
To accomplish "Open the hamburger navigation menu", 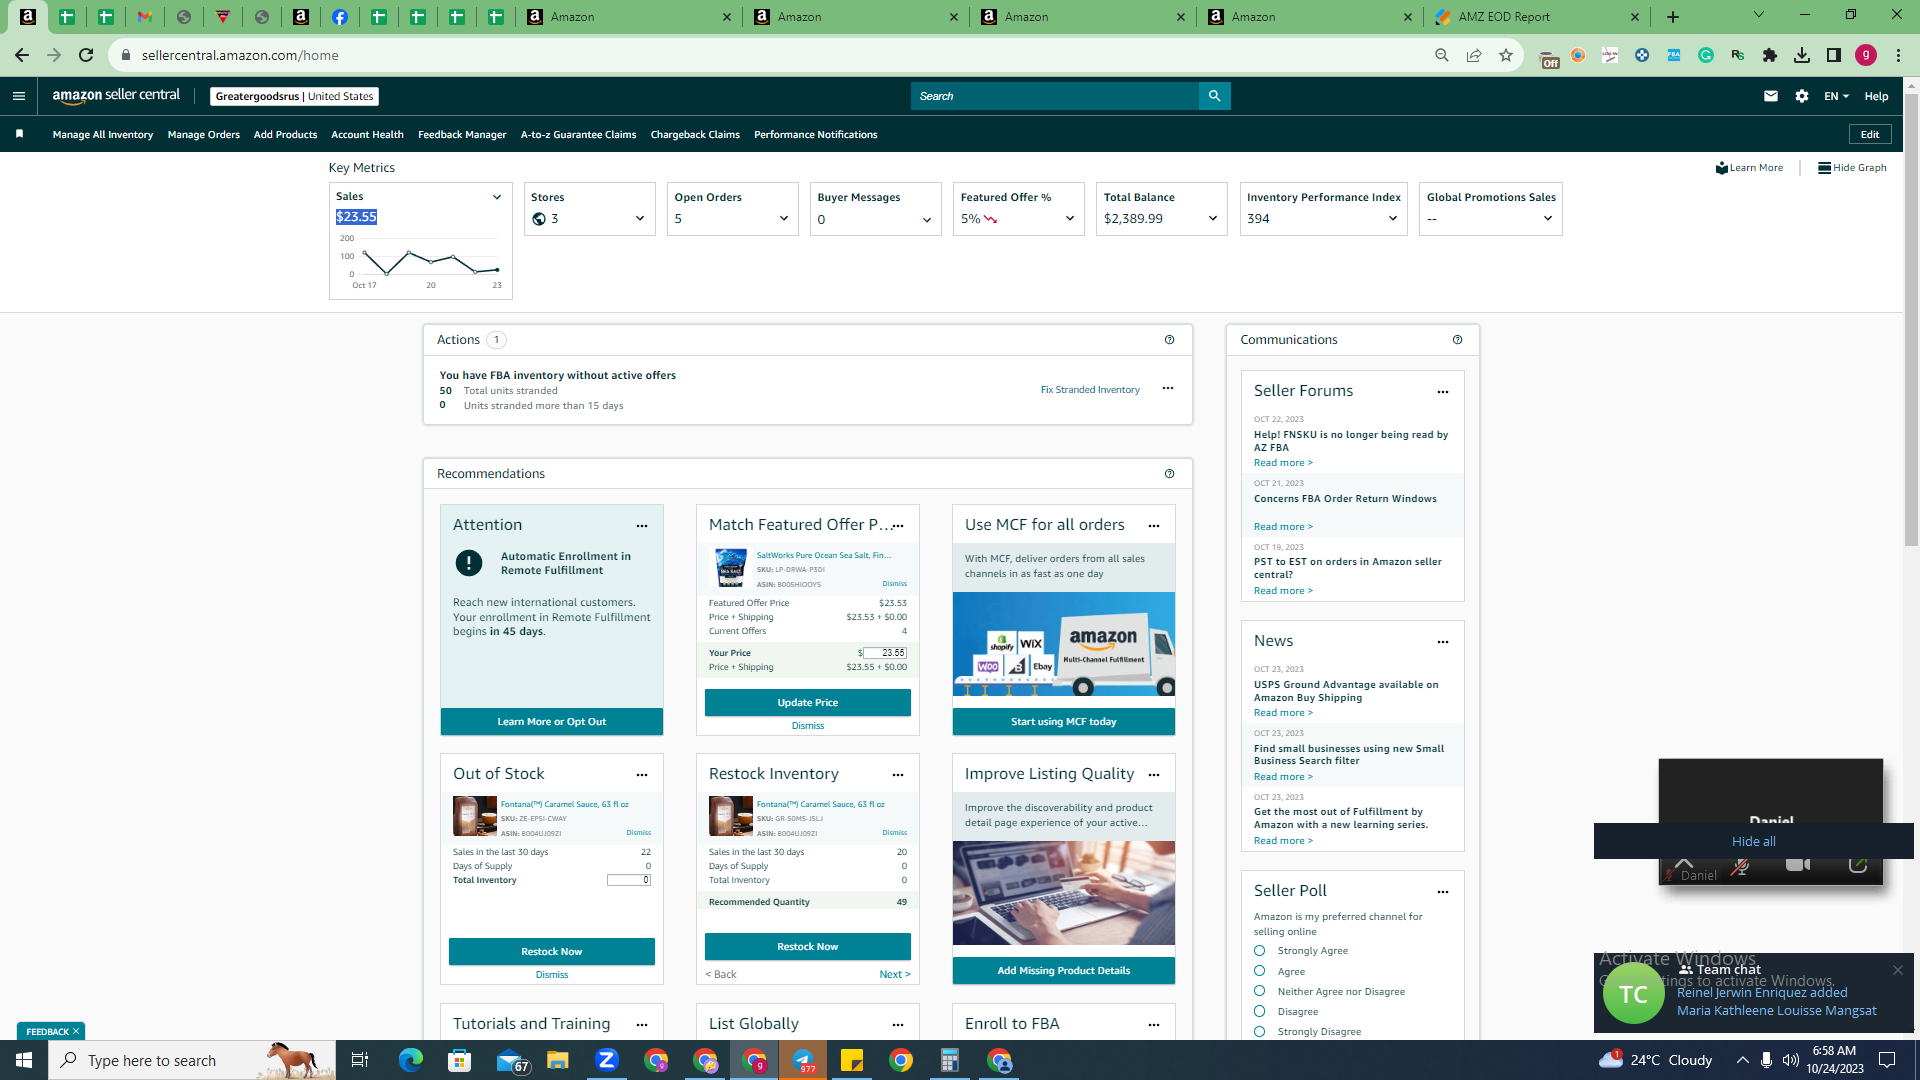I will [19, 96].
